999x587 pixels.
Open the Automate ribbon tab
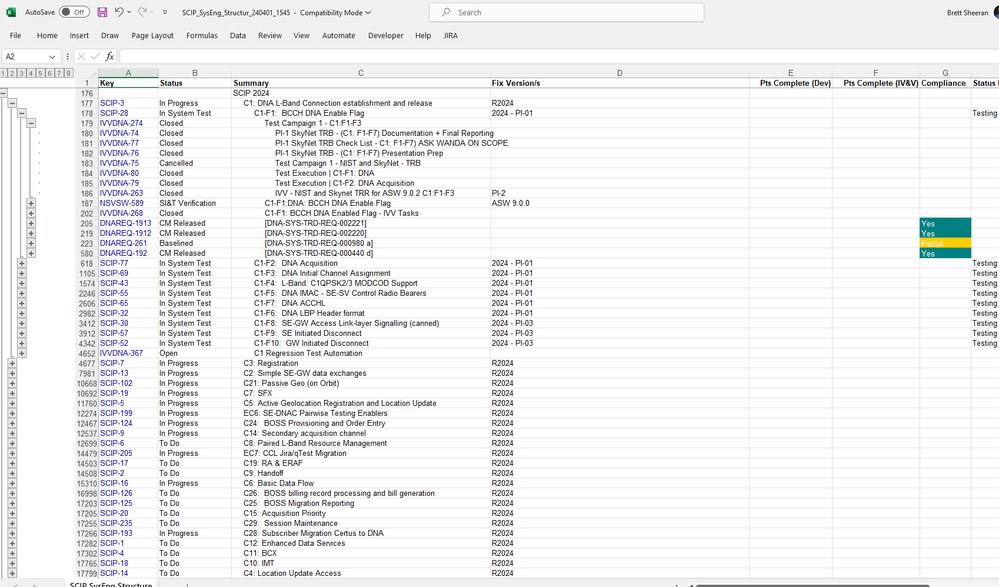pos(338,36)
